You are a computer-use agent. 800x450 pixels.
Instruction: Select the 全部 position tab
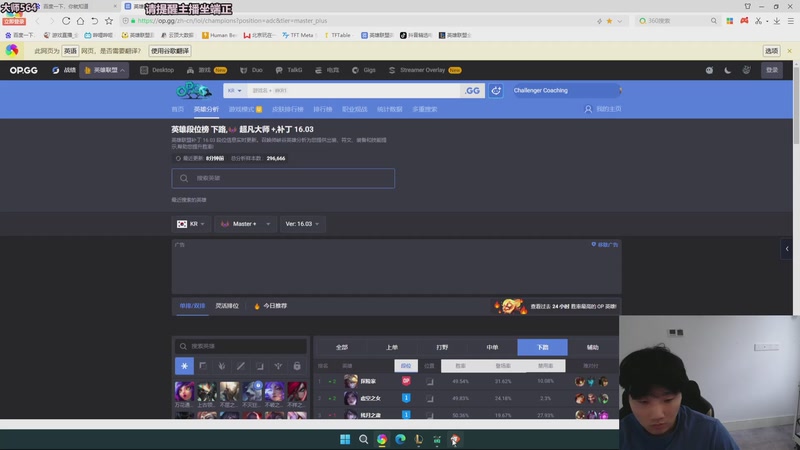(342, 347)
